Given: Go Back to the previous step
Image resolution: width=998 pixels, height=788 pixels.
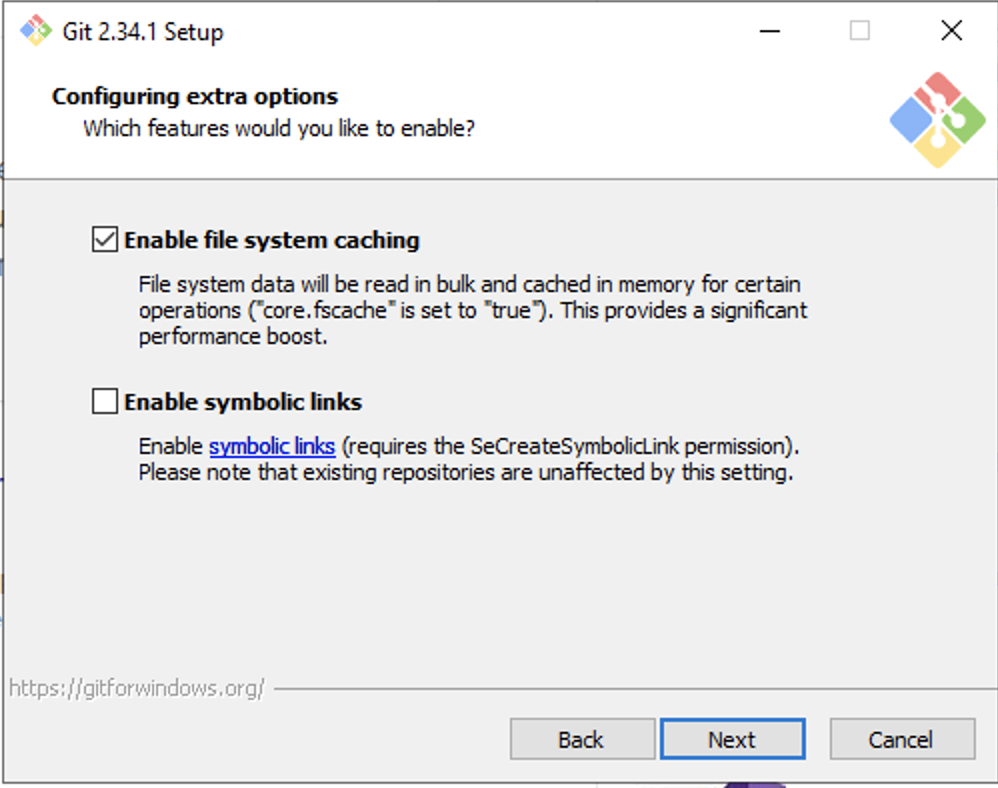Looking at the screenshot, I should 582,739.
